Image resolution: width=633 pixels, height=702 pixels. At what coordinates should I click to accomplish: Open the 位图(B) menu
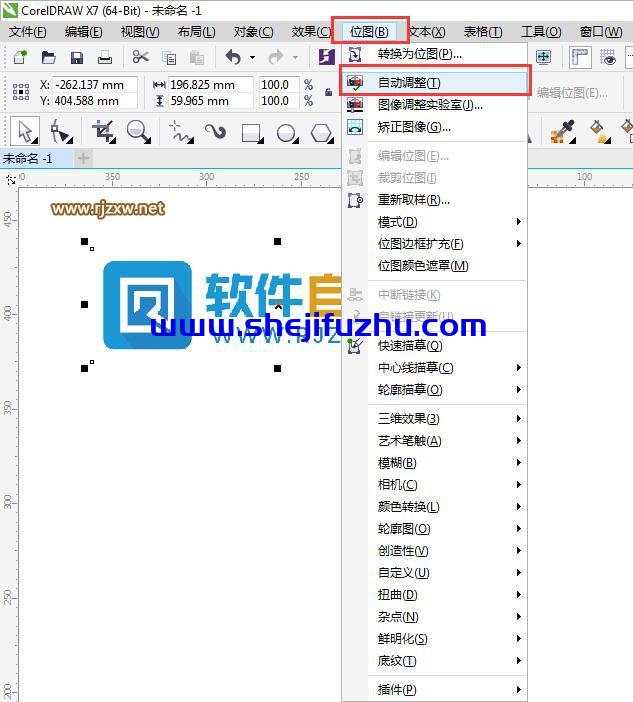369,32
